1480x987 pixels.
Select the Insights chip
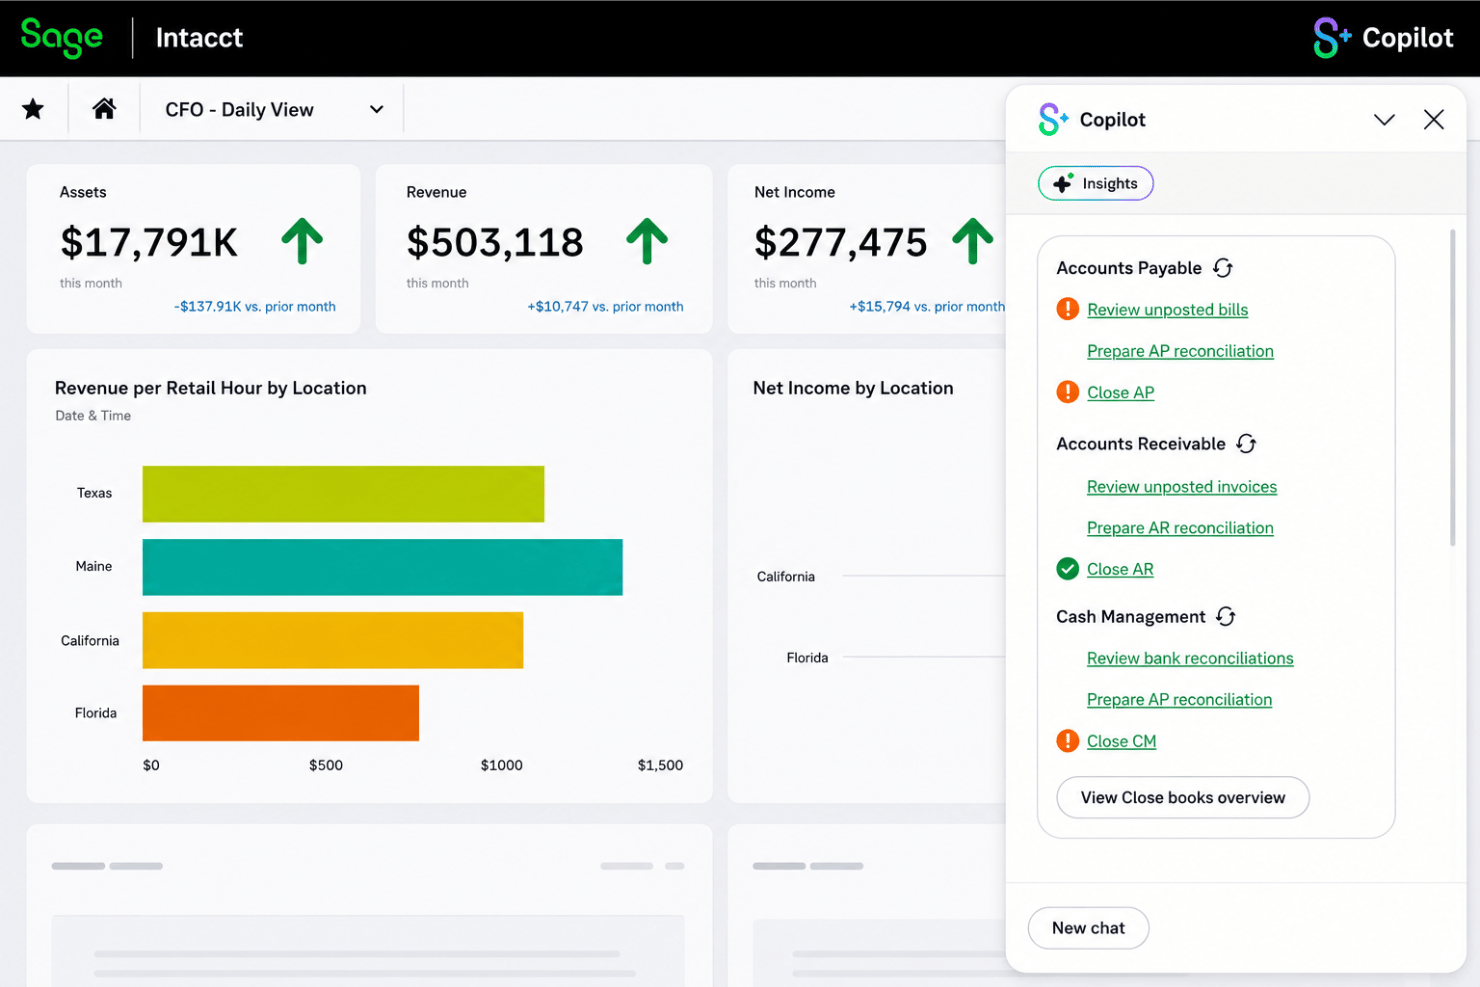[x=1095, y=183]
